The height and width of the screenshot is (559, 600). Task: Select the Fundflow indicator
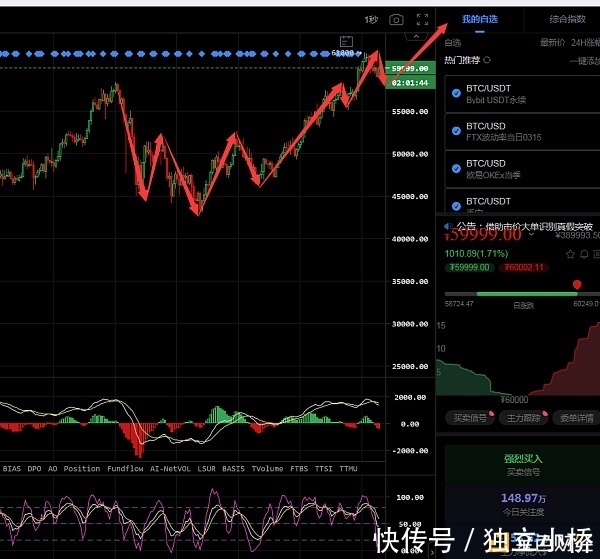tap(125, 469)
